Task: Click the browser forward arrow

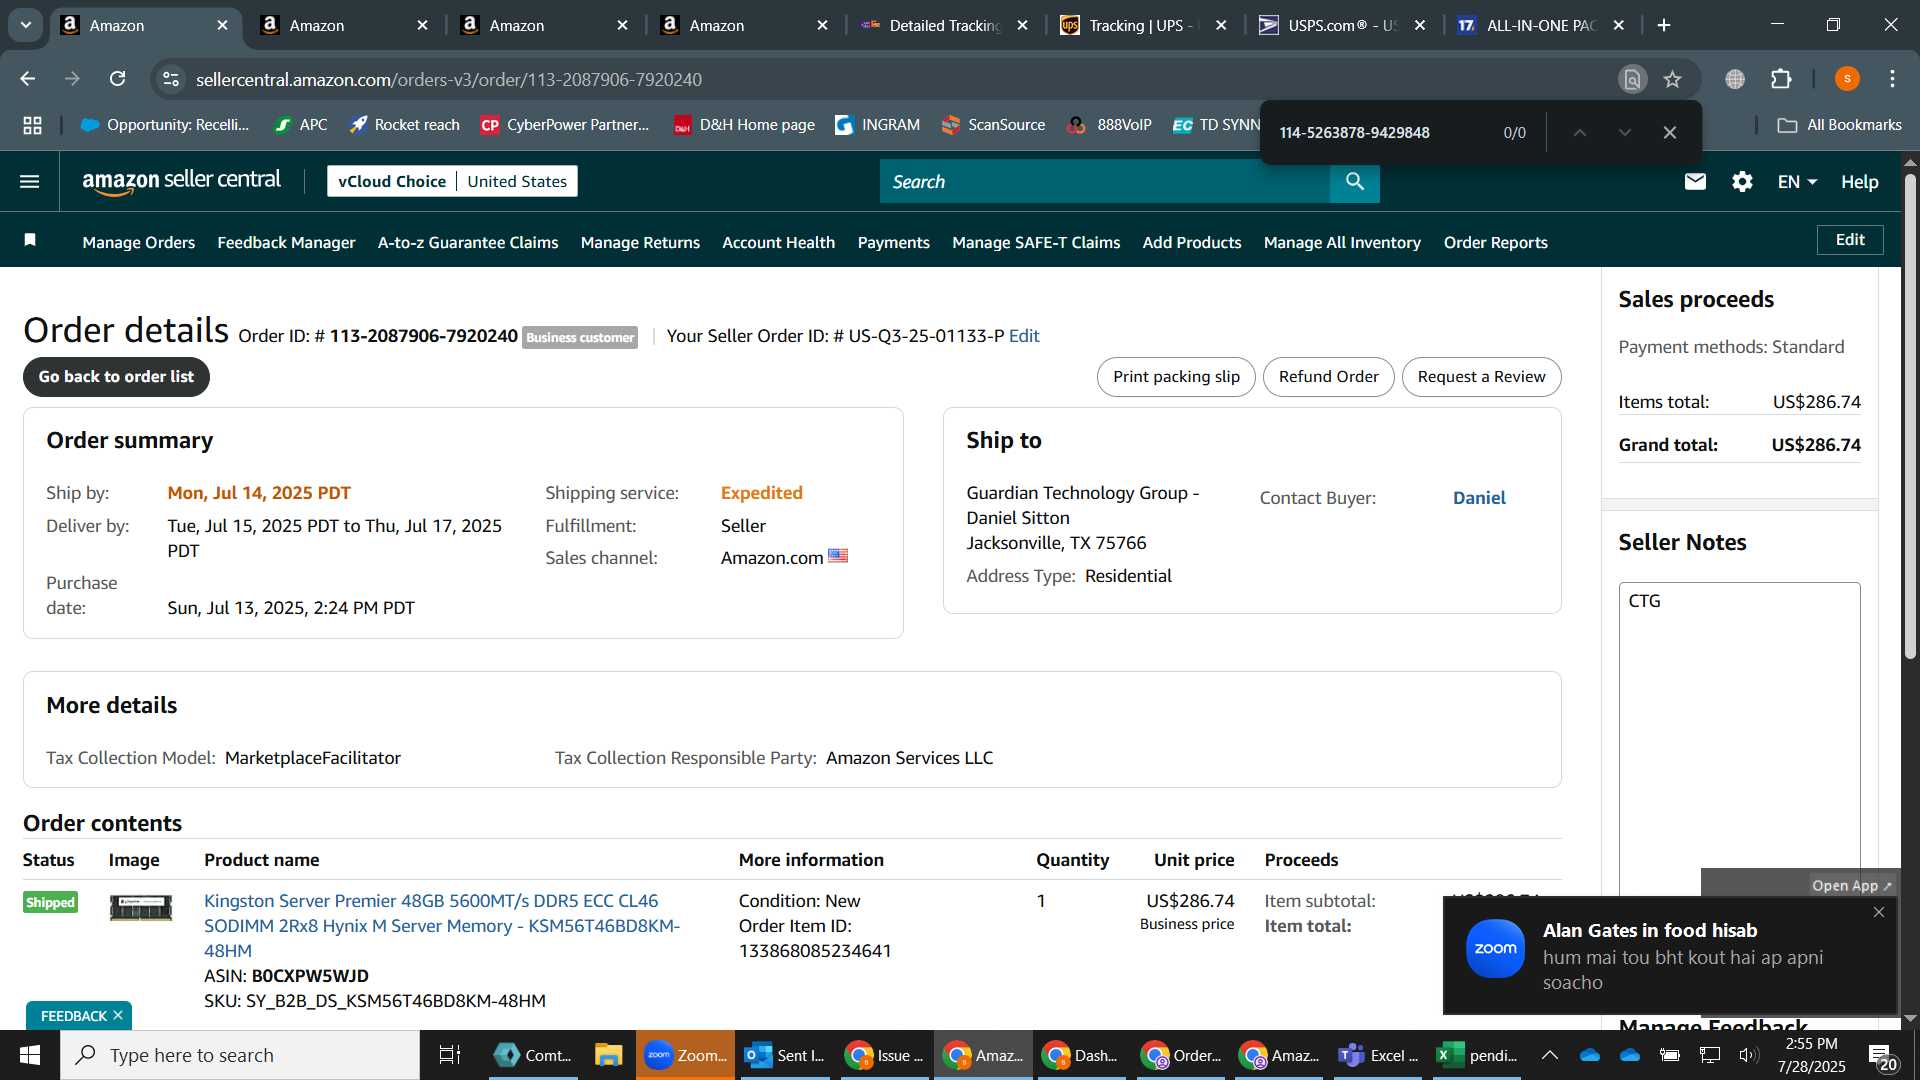Action: click(x=72, y=79)
